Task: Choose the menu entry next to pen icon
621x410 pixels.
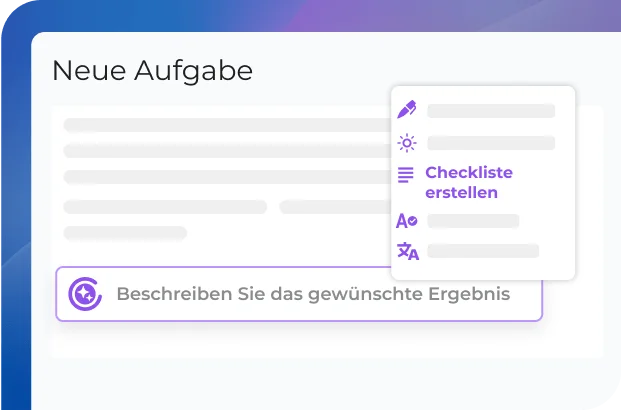Action: pyautogui.click(x=490, y=111)
